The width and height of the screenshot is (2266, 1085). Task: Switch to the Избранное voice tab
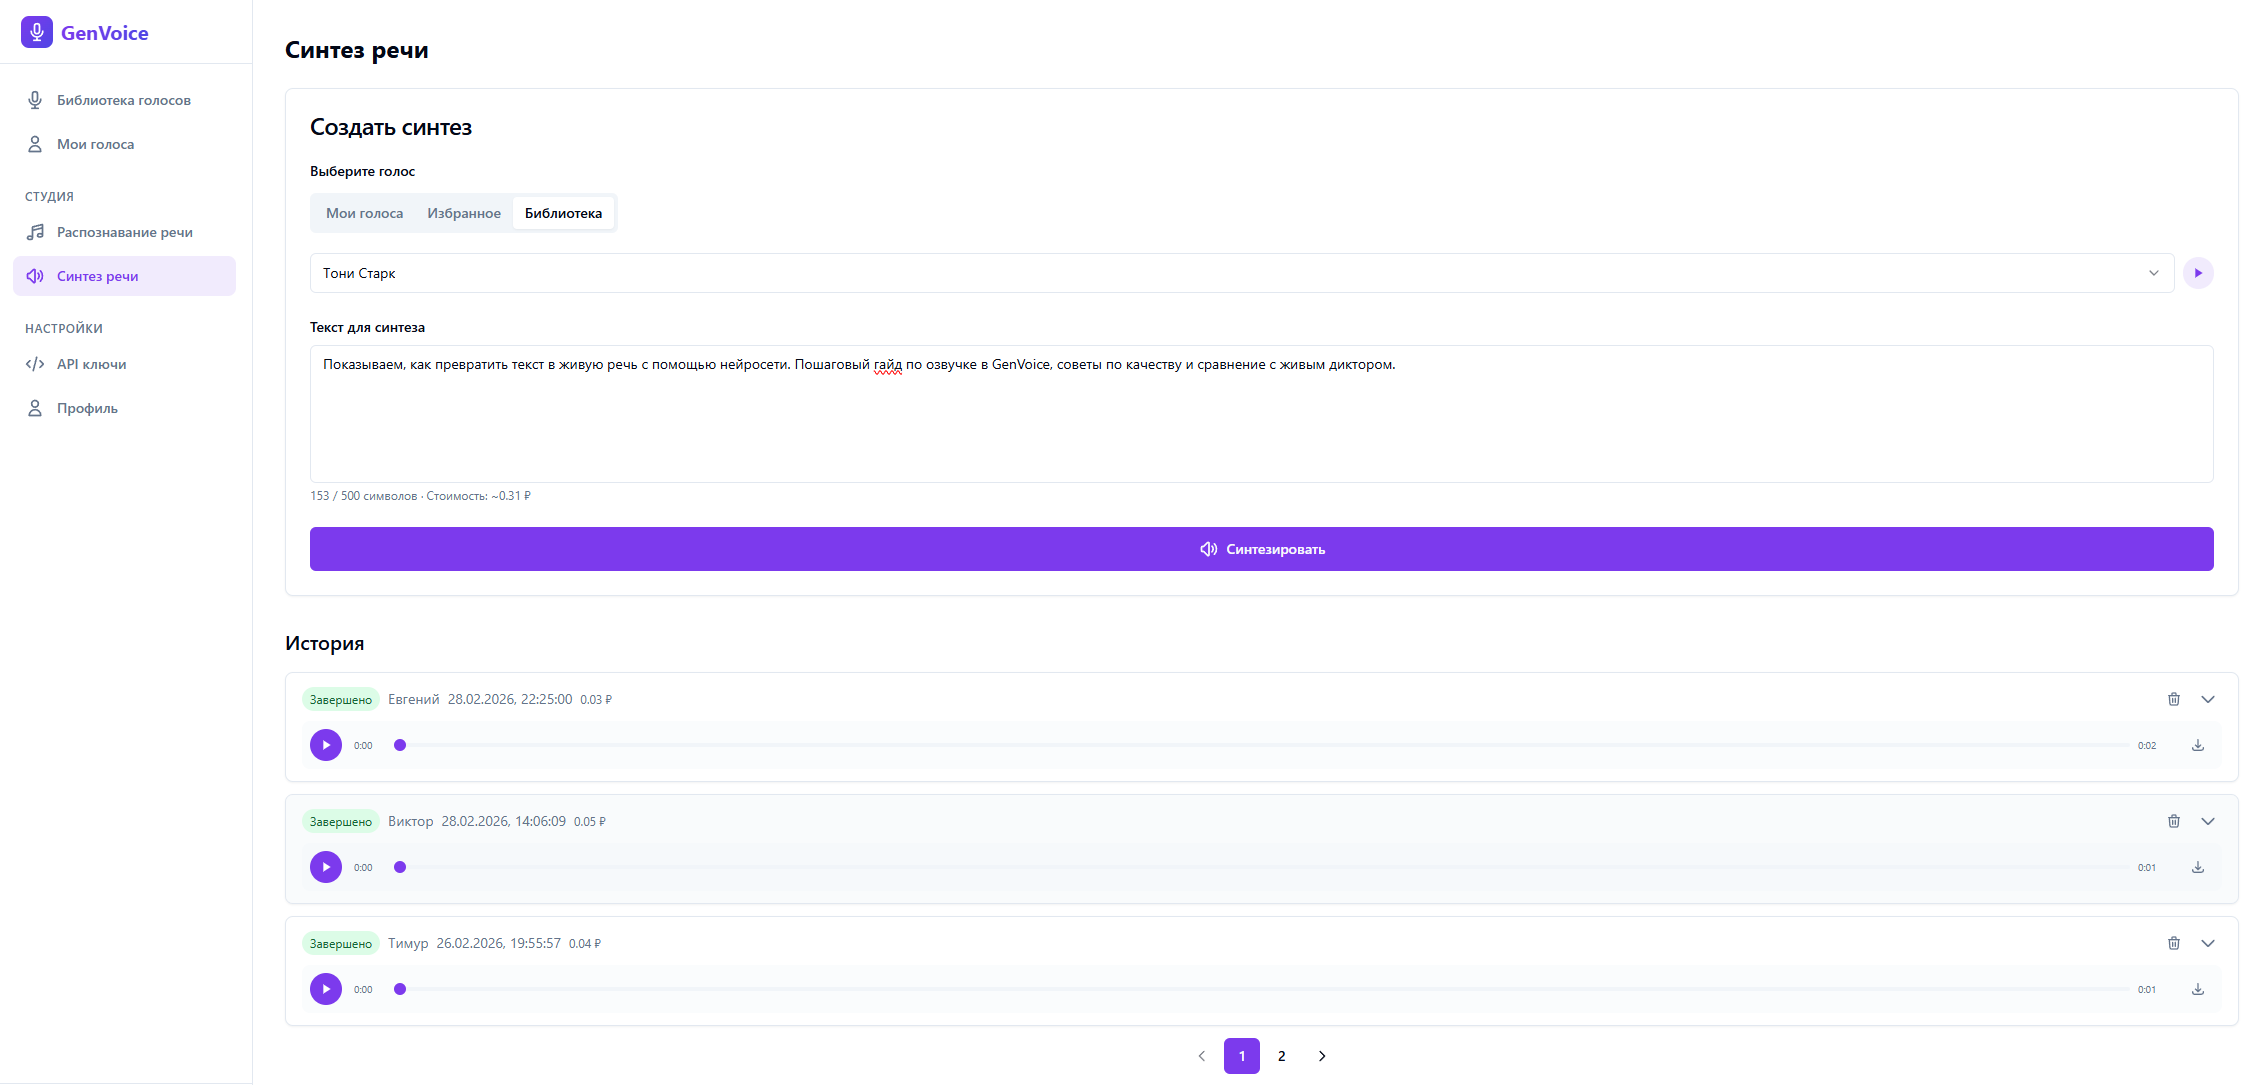(463, 213)
